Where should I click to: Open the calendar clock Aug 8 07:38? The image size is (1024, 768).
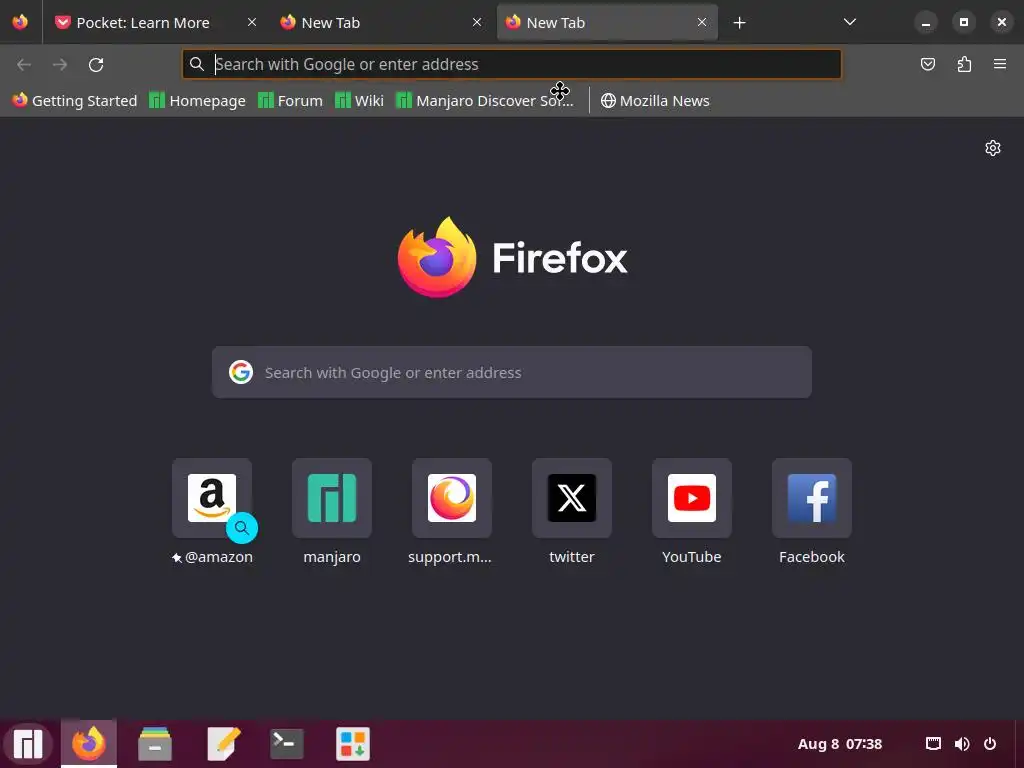point(840,744)
